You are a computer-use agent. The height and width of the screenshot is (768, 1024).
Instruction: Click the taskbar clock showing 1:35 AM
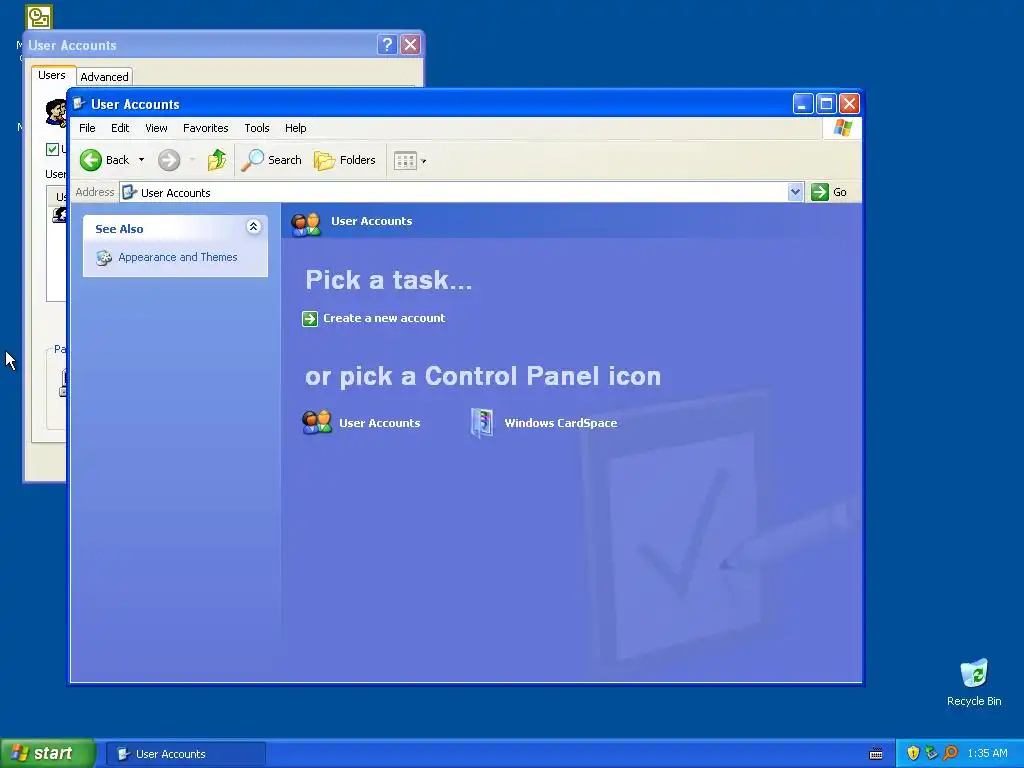(987, 753)
